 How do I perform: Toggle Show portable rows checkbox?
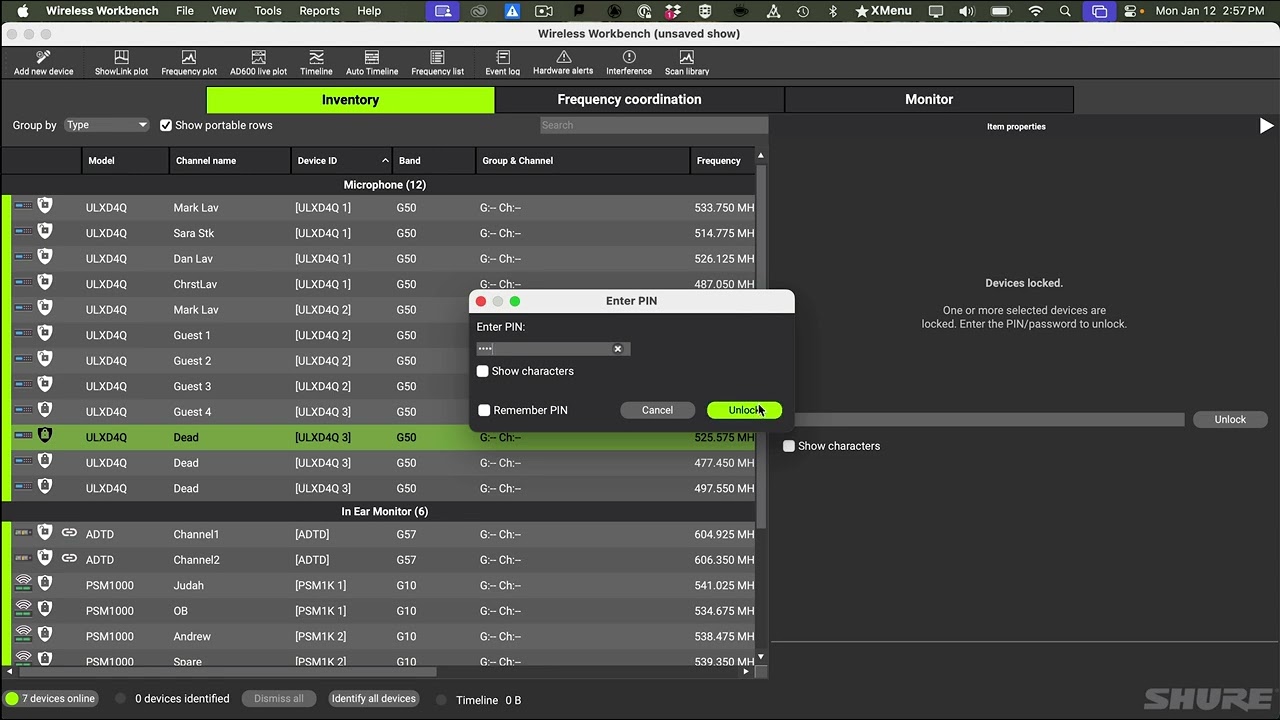coord(166,125)
